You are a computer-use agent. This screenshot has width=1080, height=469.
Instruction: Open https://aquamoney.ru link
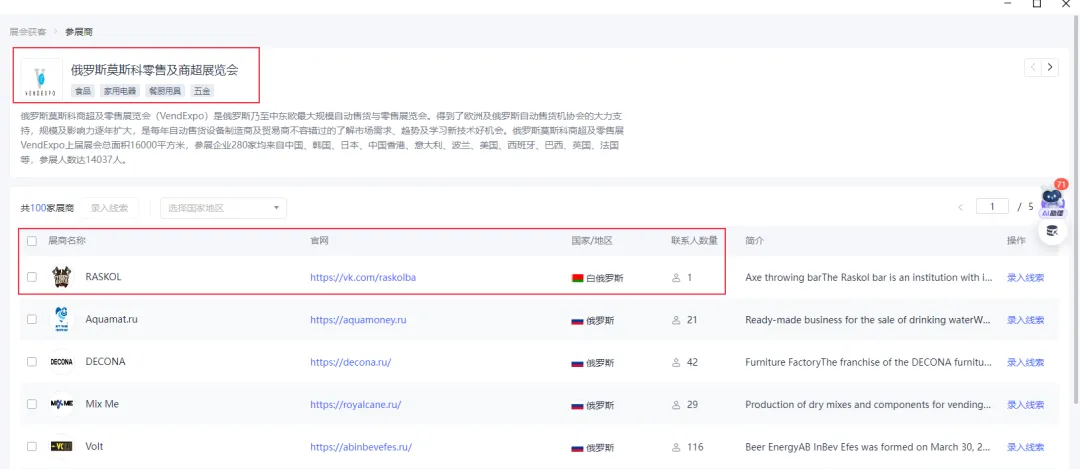358,320
